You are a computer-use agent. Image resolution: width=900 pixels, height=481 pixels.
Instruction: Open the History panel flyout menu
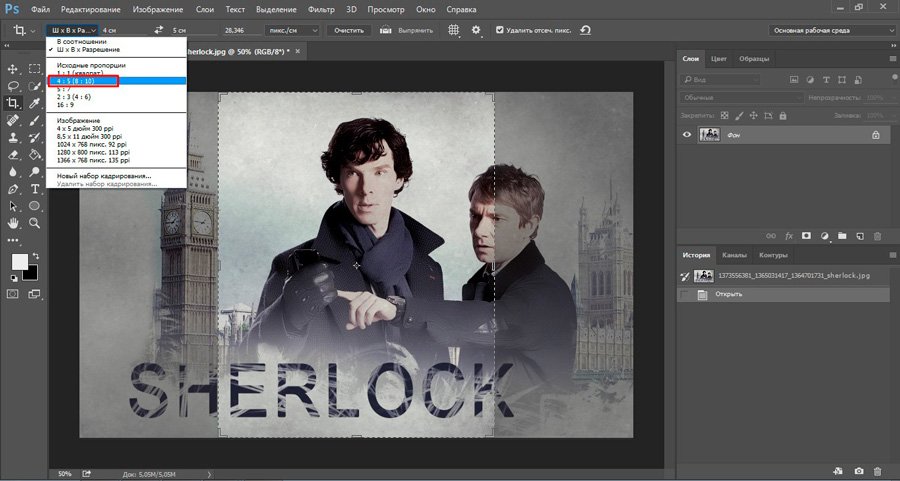[x=893, y=255]
